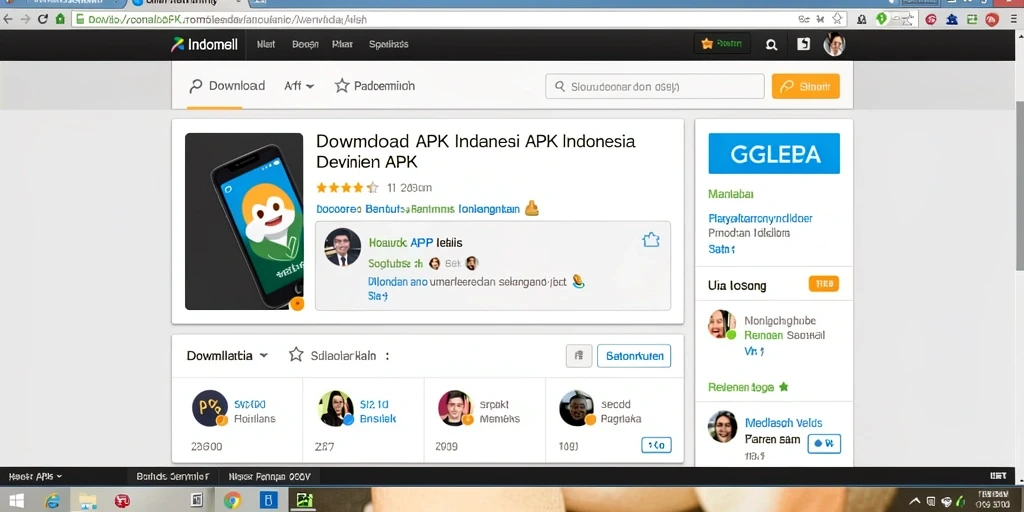Screen dimensions: 1024x512
Task: Open the SV3D0 Roiritans app icon
Action: (210, 408)
